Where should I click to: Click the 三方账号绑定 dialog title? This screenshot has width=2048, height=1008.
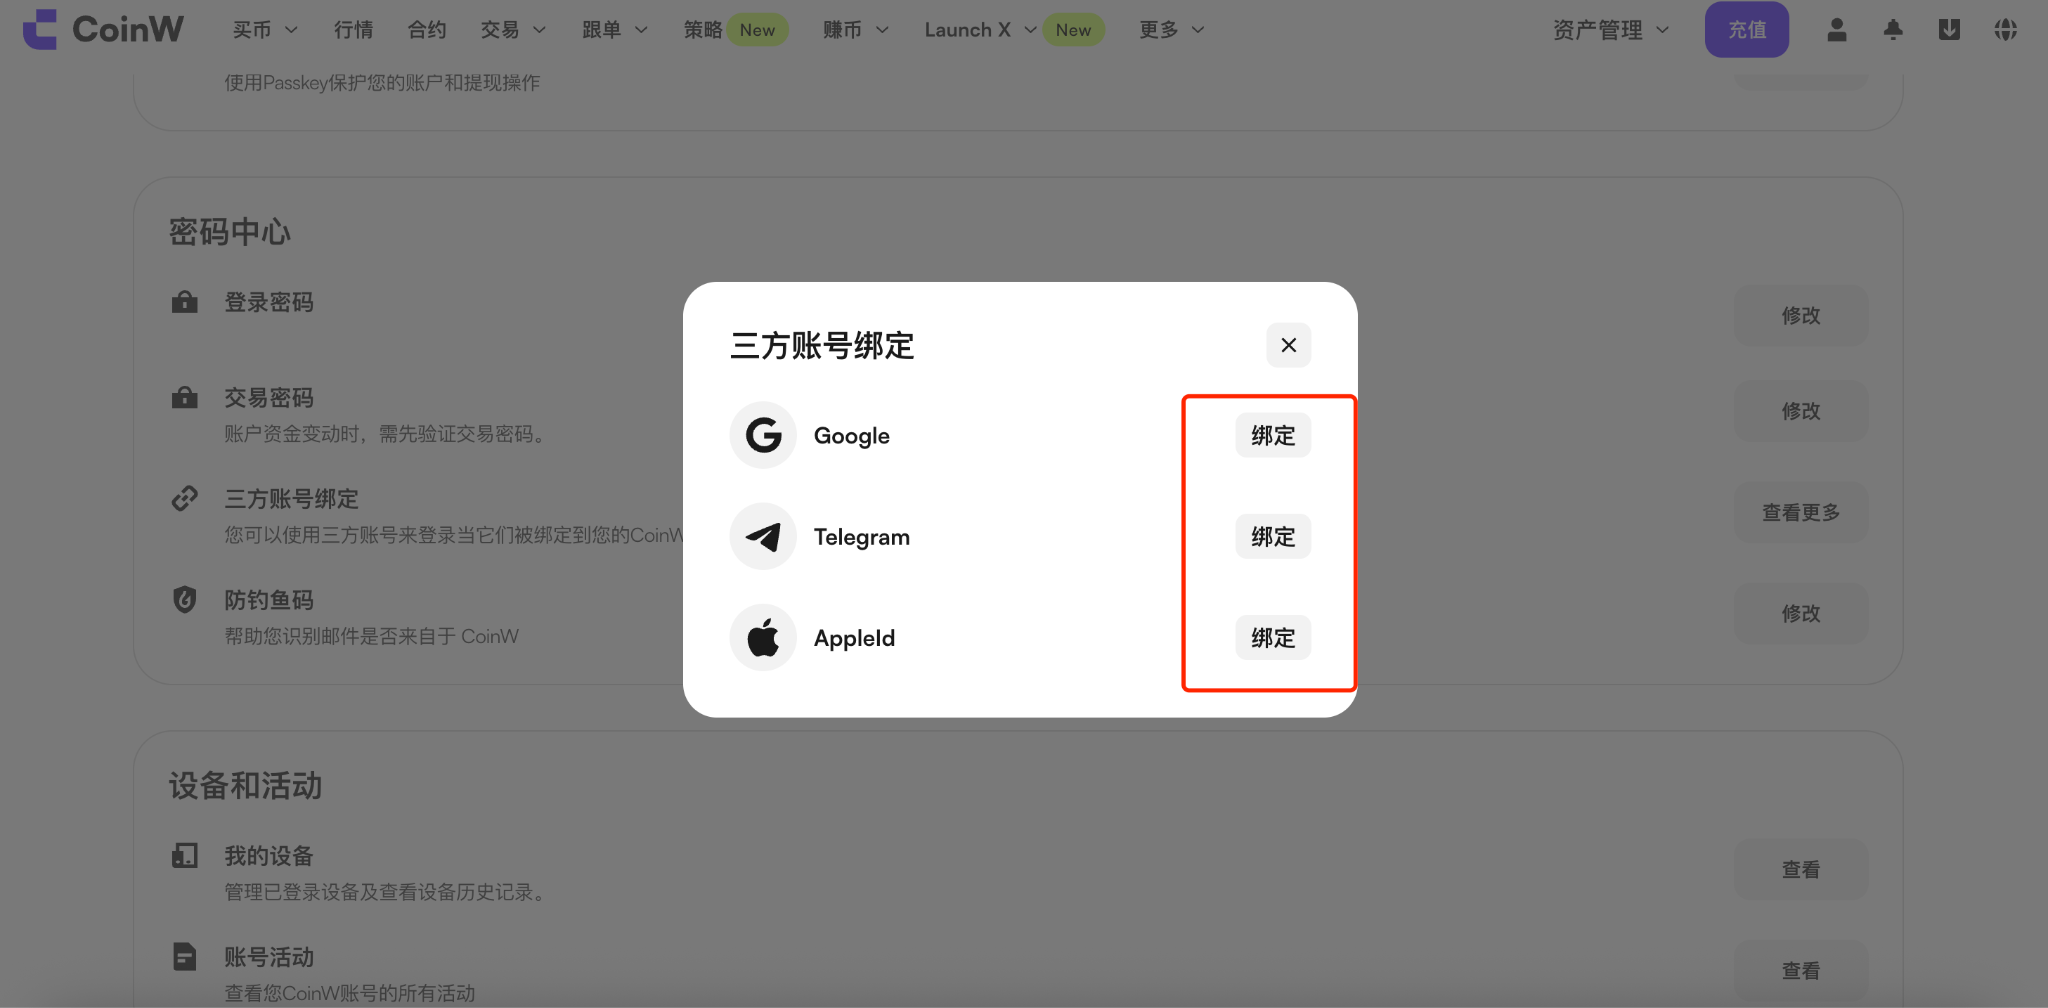[823, 345]
